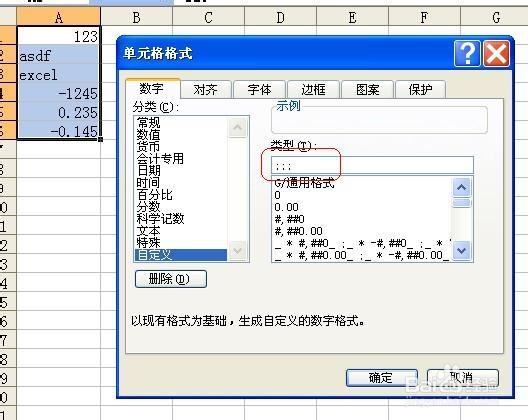Click cell containing asdf
The width and height of the screenshot is (528, 420).
click(x=59, y=55)
